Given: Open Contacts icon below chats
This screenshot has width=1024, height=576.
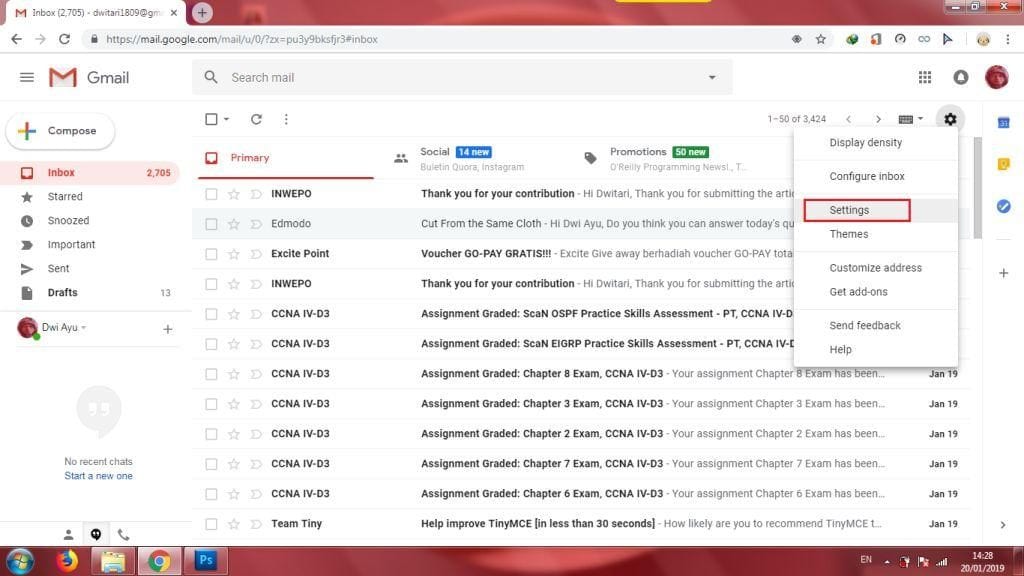Looking at the screenshot, I should click(68, 535).
